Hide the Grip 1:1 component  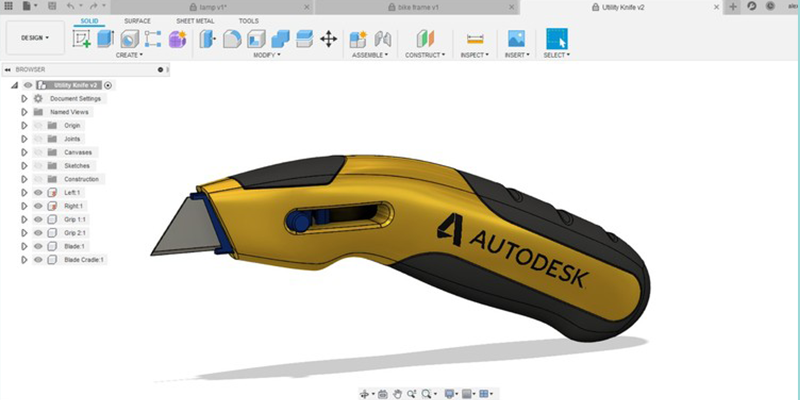pyautogui.click(x=38, y=219)
